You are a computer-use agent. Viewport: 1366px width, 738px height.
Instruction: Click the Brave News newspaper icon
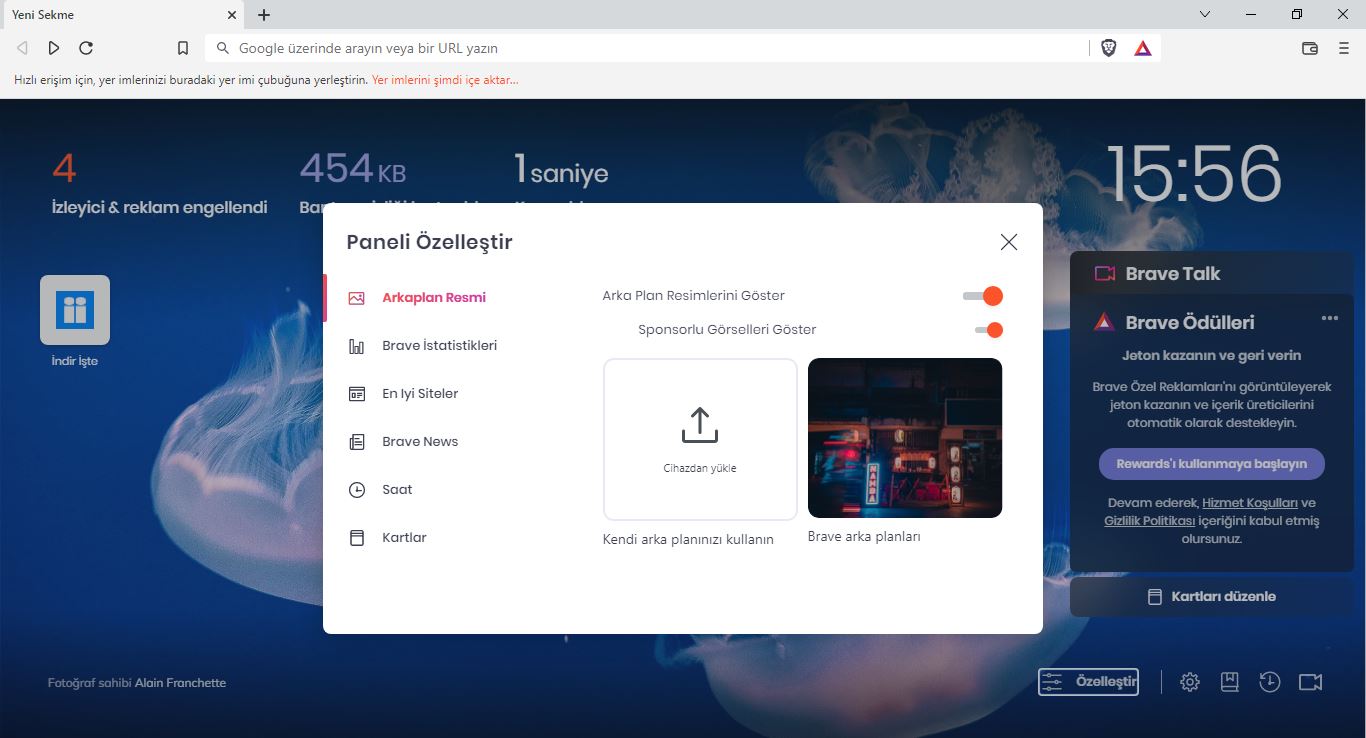[x=356, y=442]
